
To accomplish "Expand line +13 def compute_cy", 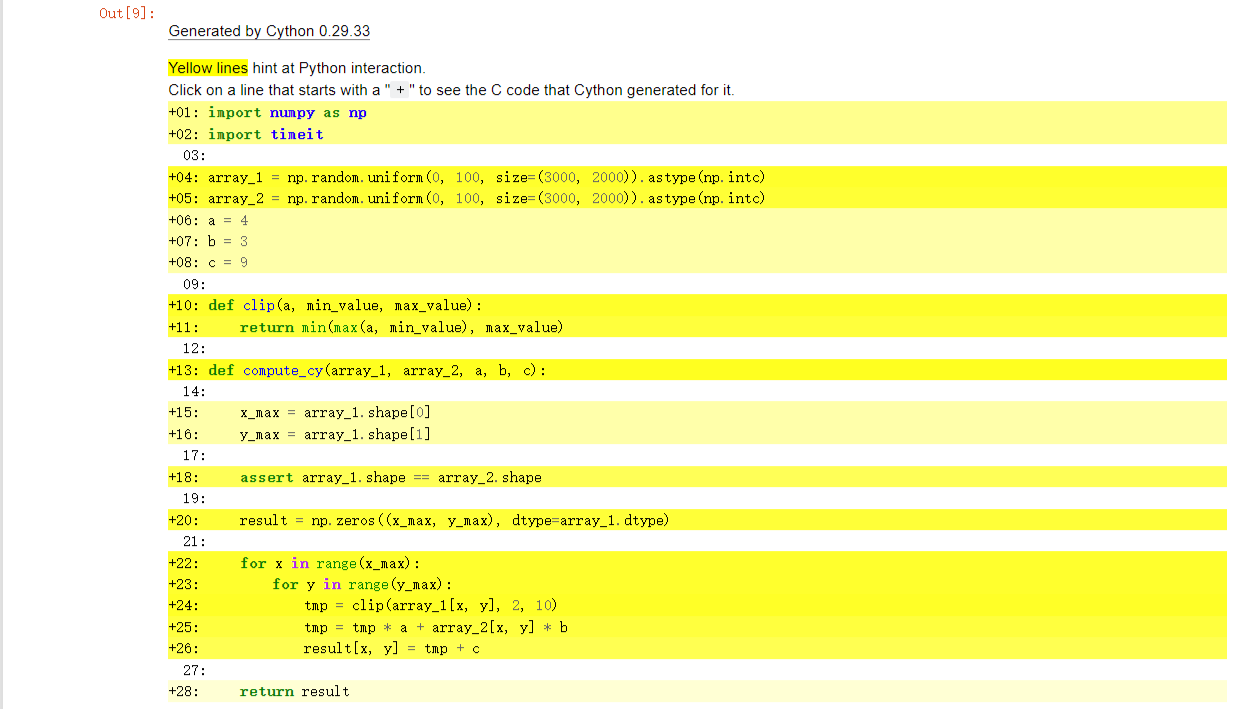I will coord(697,370).
